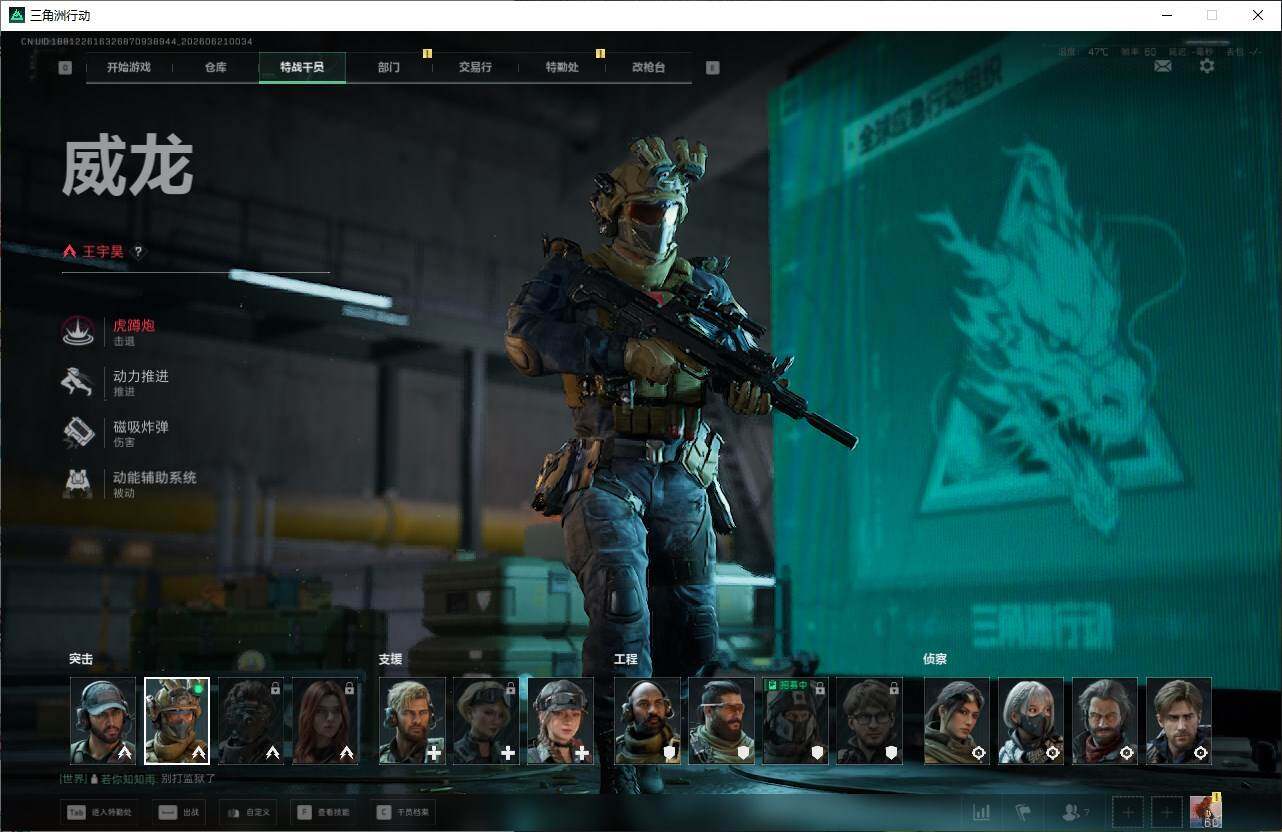Open the 自定义 button

click(x=248, y=812)
